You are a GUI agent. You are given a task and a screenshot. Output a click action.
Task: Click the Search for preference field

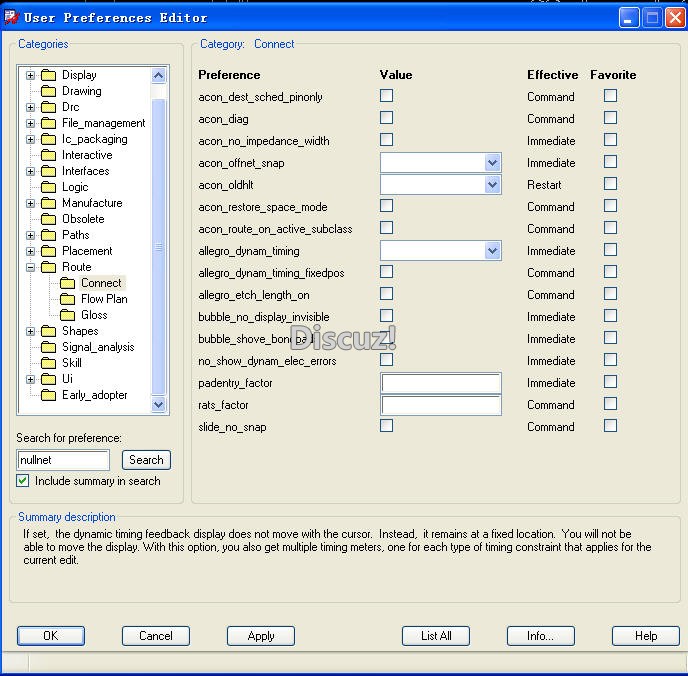tap(63, 460)
